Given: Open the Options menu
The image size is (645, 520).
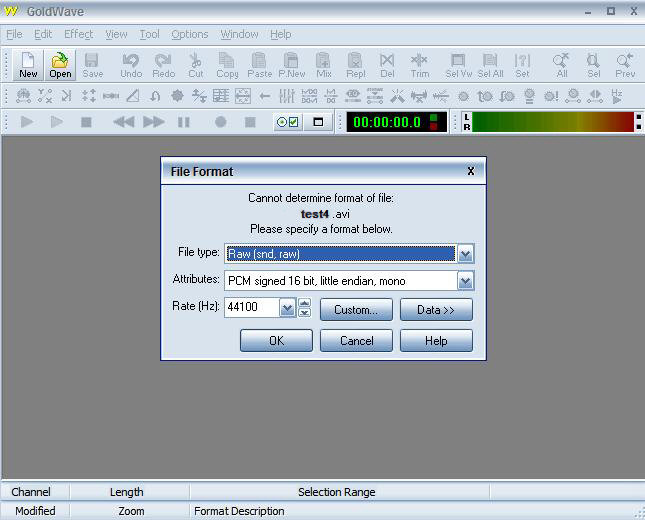Looking at the screenshot, I should (190, 34).
